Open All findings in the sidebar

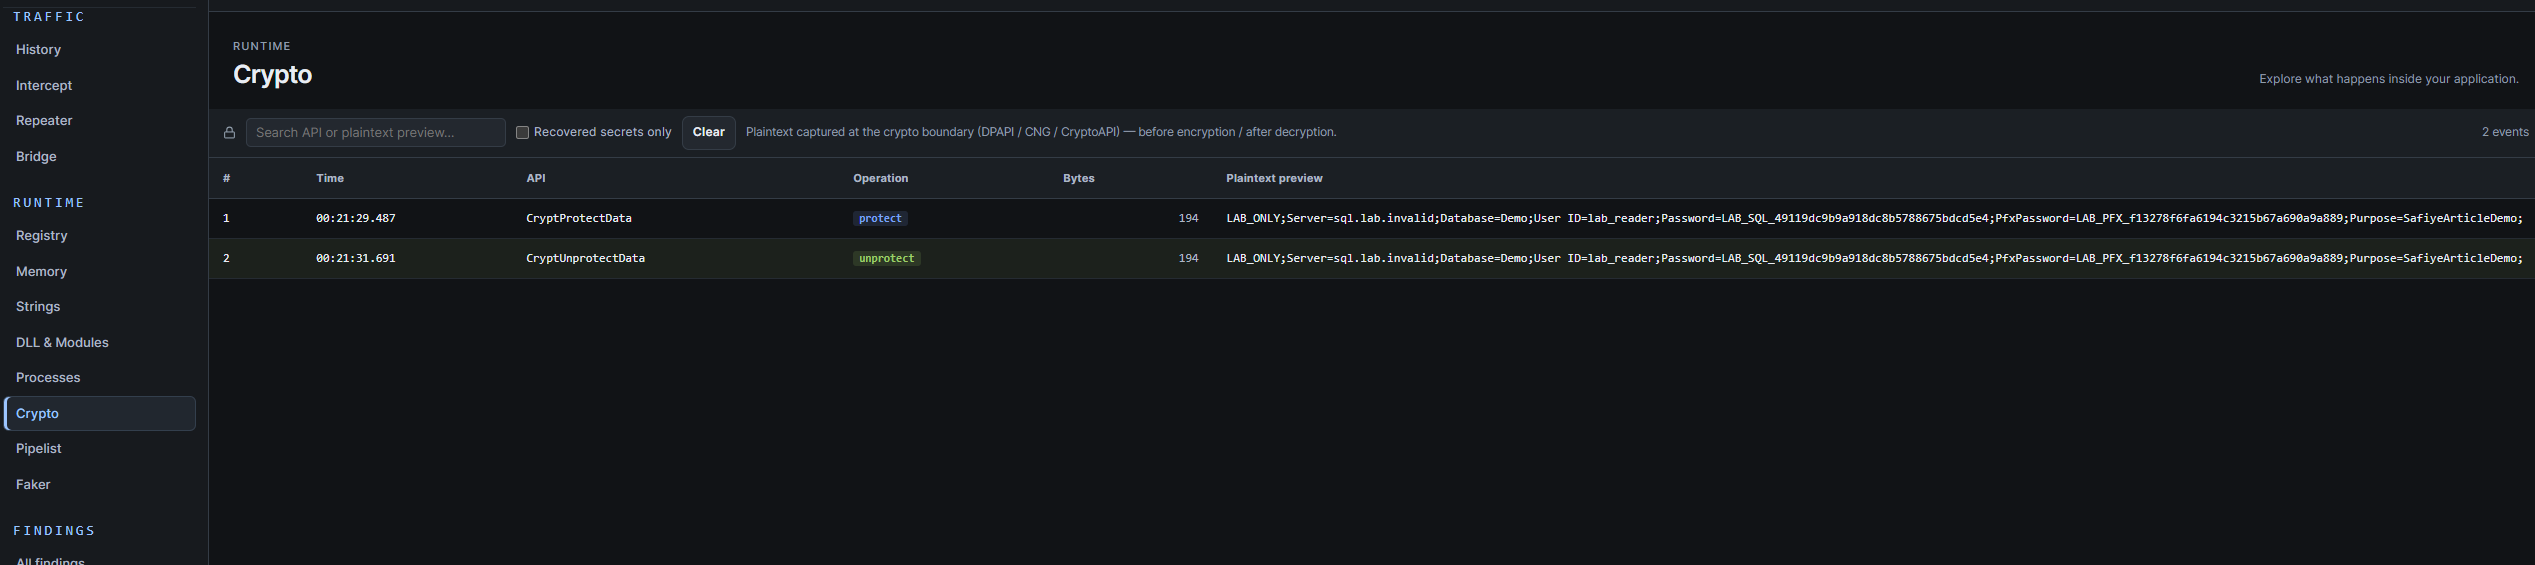(x=50, y=560)
